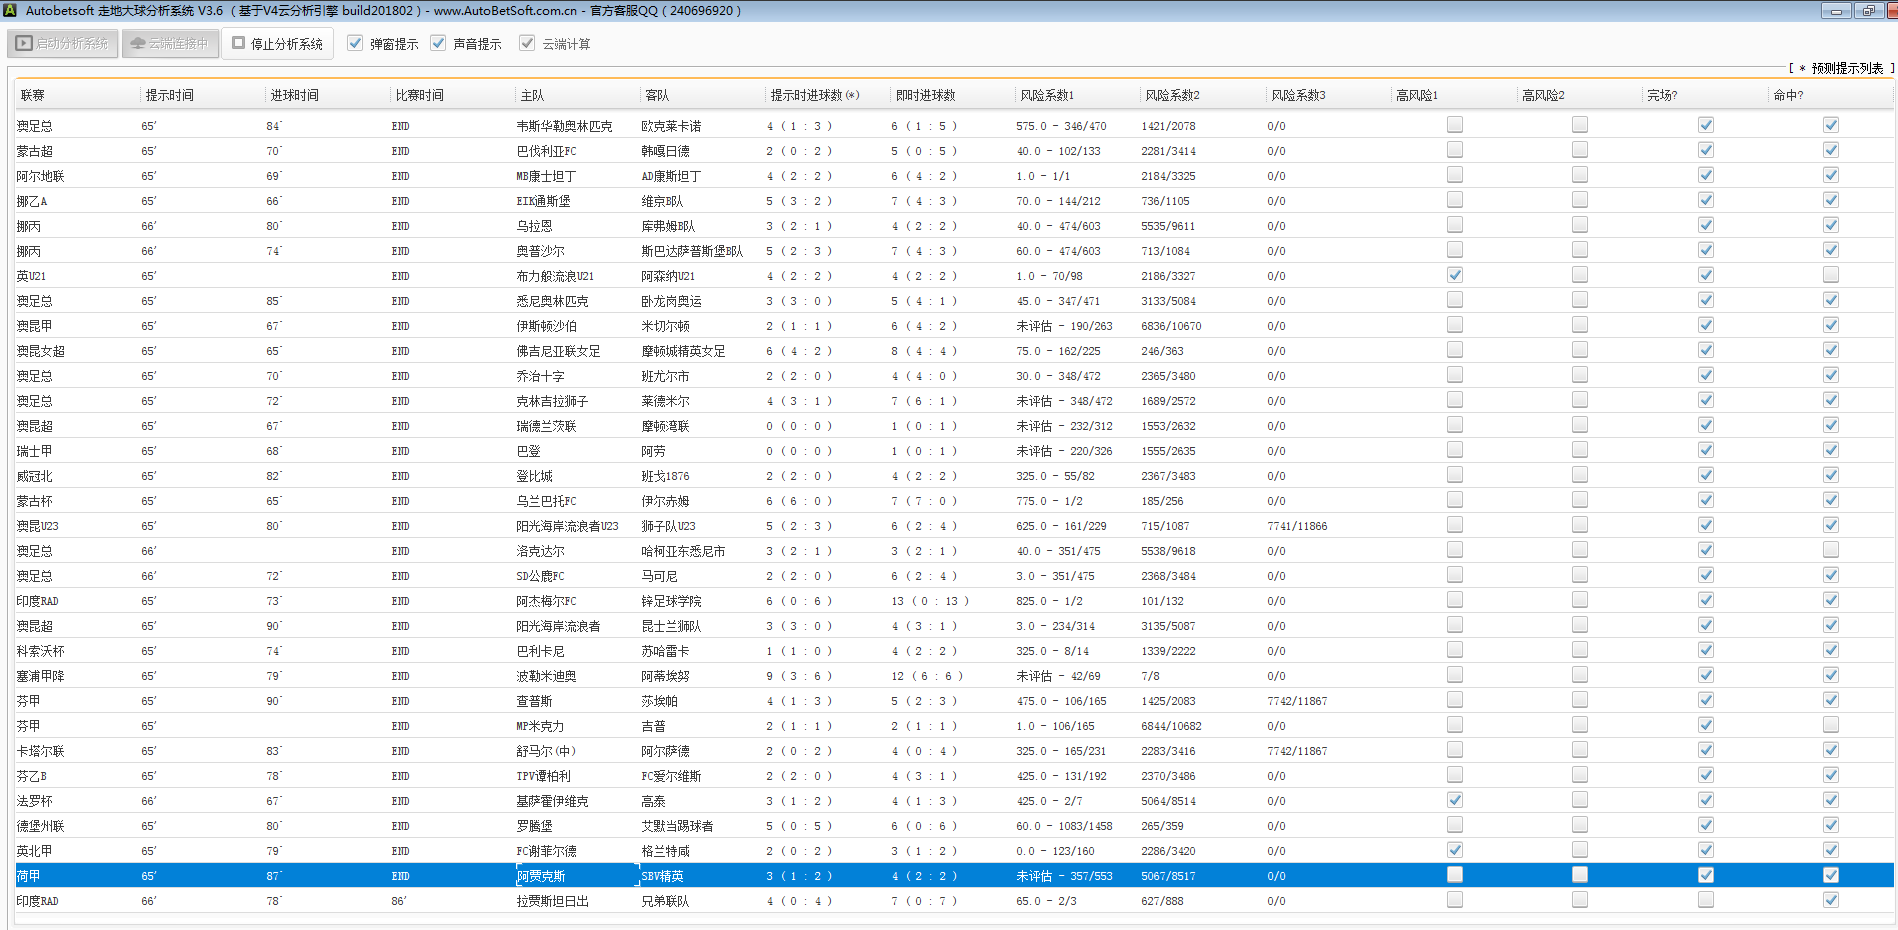Click the cloud icon on 云端连接中 button

138,44
